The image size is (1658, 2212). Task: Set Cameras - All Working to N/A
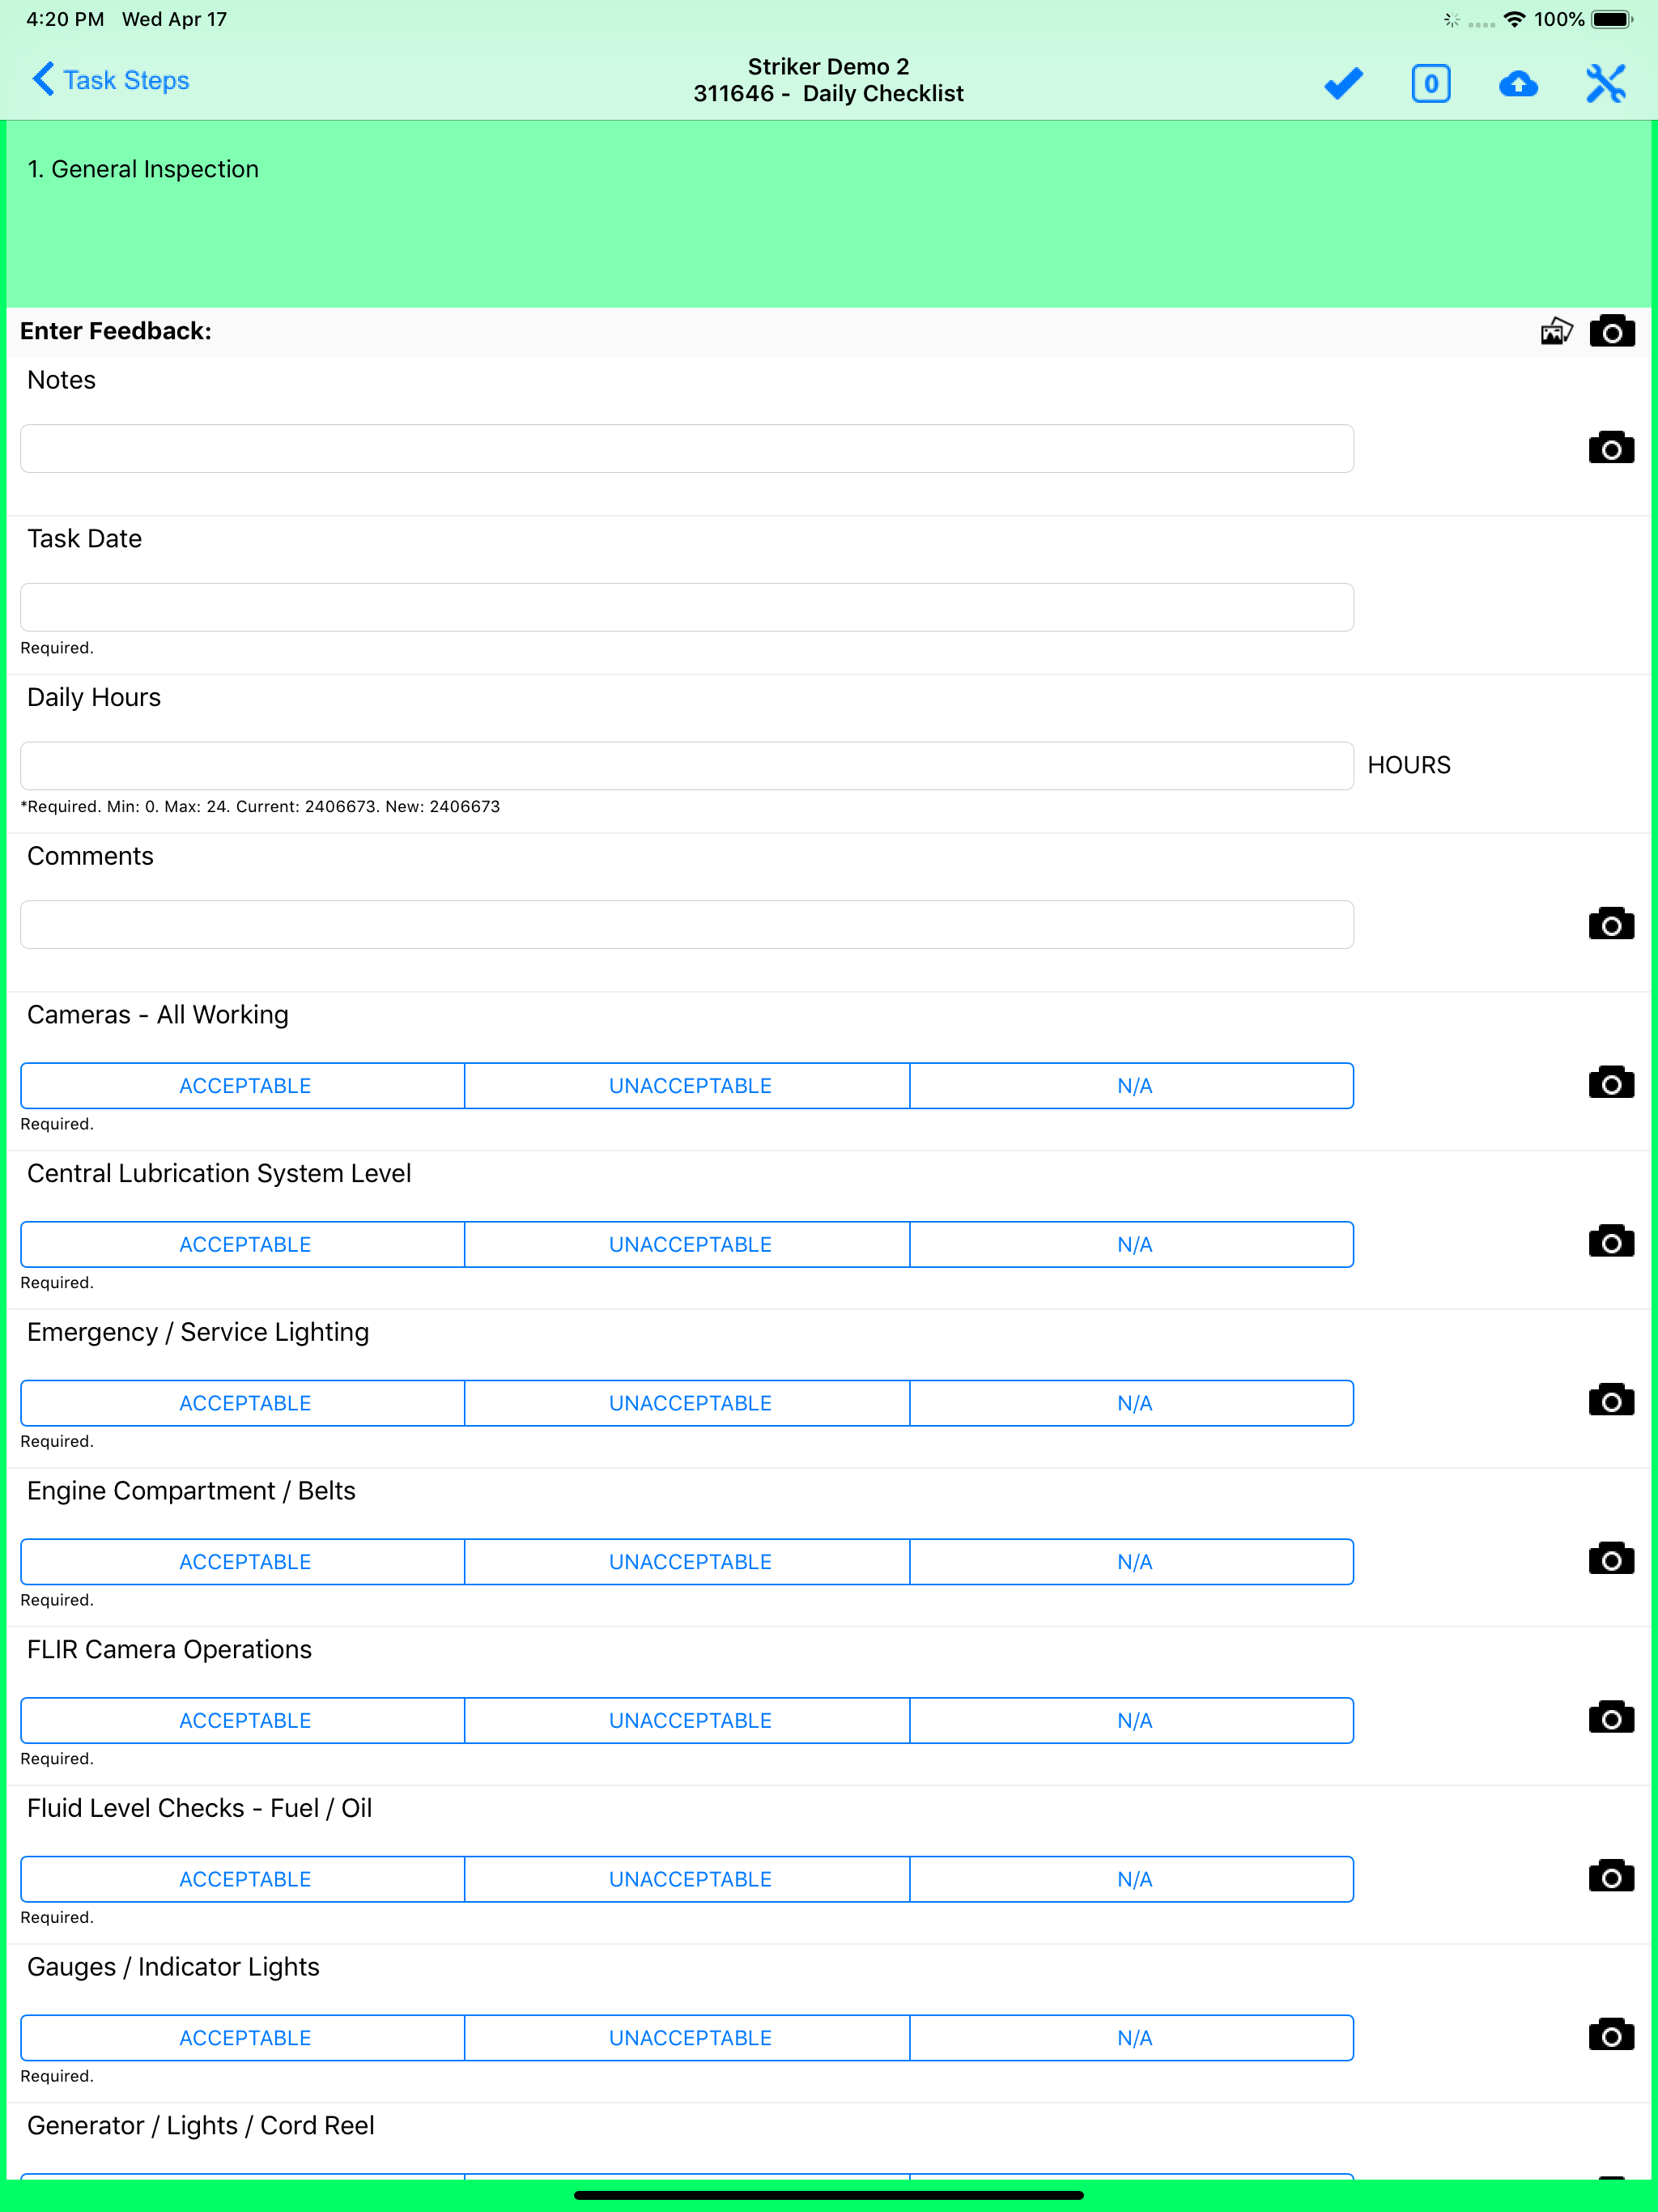click(1132, 1086)
